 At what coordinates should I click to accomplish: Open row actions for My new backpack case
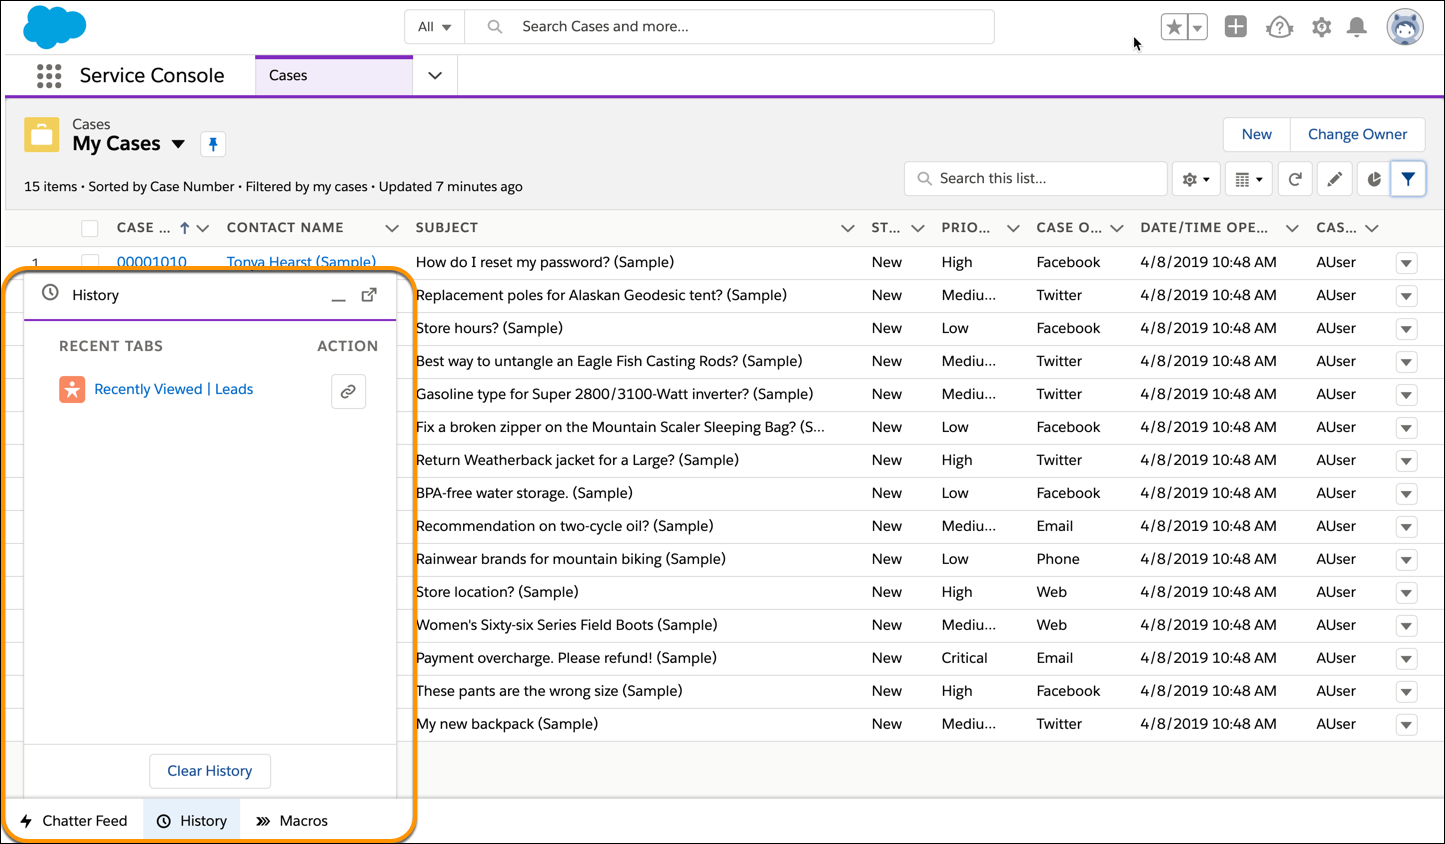point(1407,725)
